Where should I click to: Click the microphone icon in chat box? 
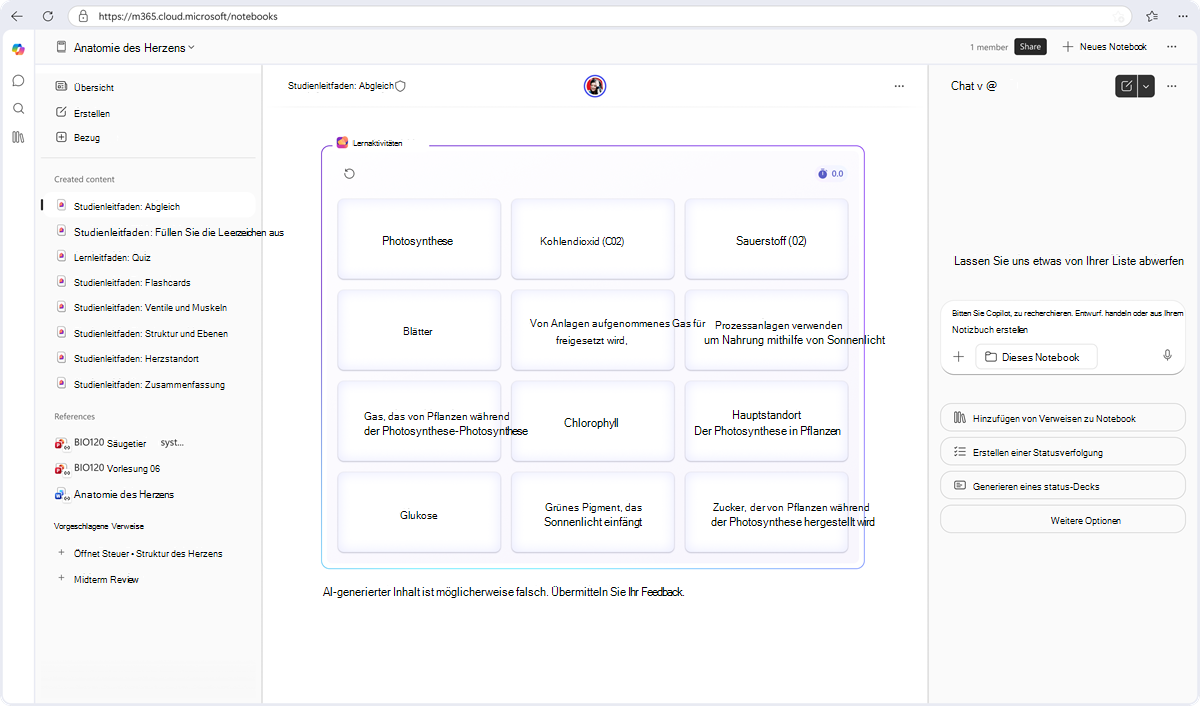[x=1167, y=357]
